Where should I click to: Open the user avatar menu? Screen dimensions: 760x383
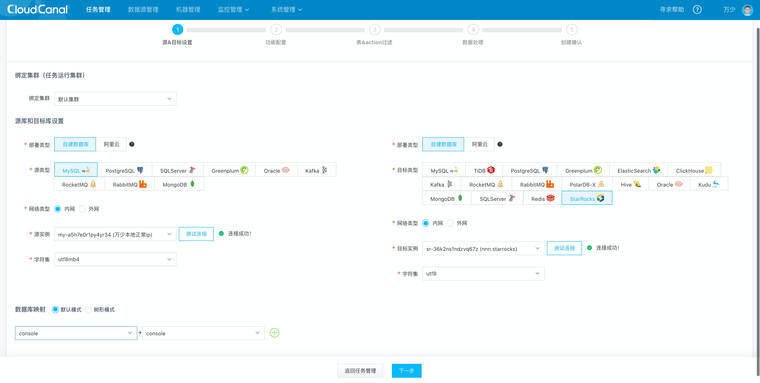point(748,10)
